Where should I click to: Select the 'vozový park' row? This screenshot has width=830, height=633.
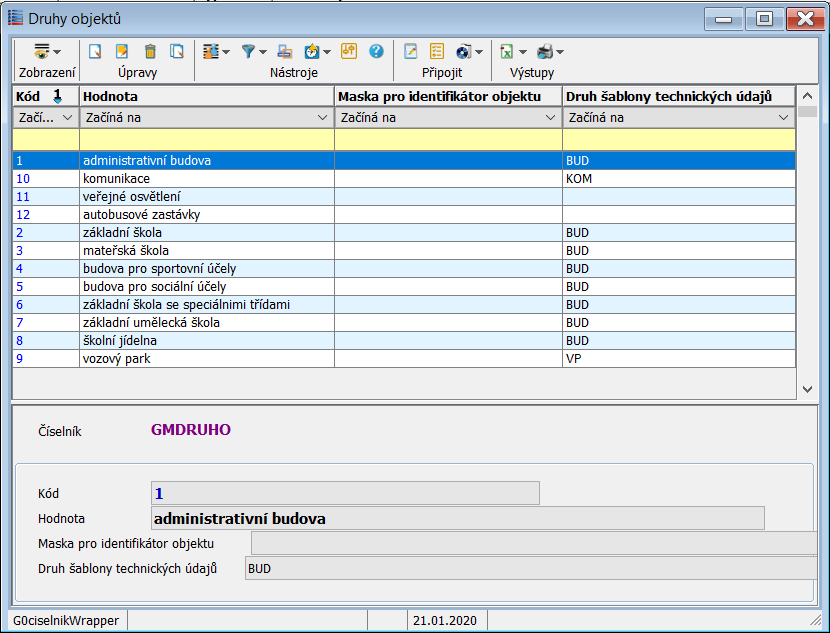(206, 358)
